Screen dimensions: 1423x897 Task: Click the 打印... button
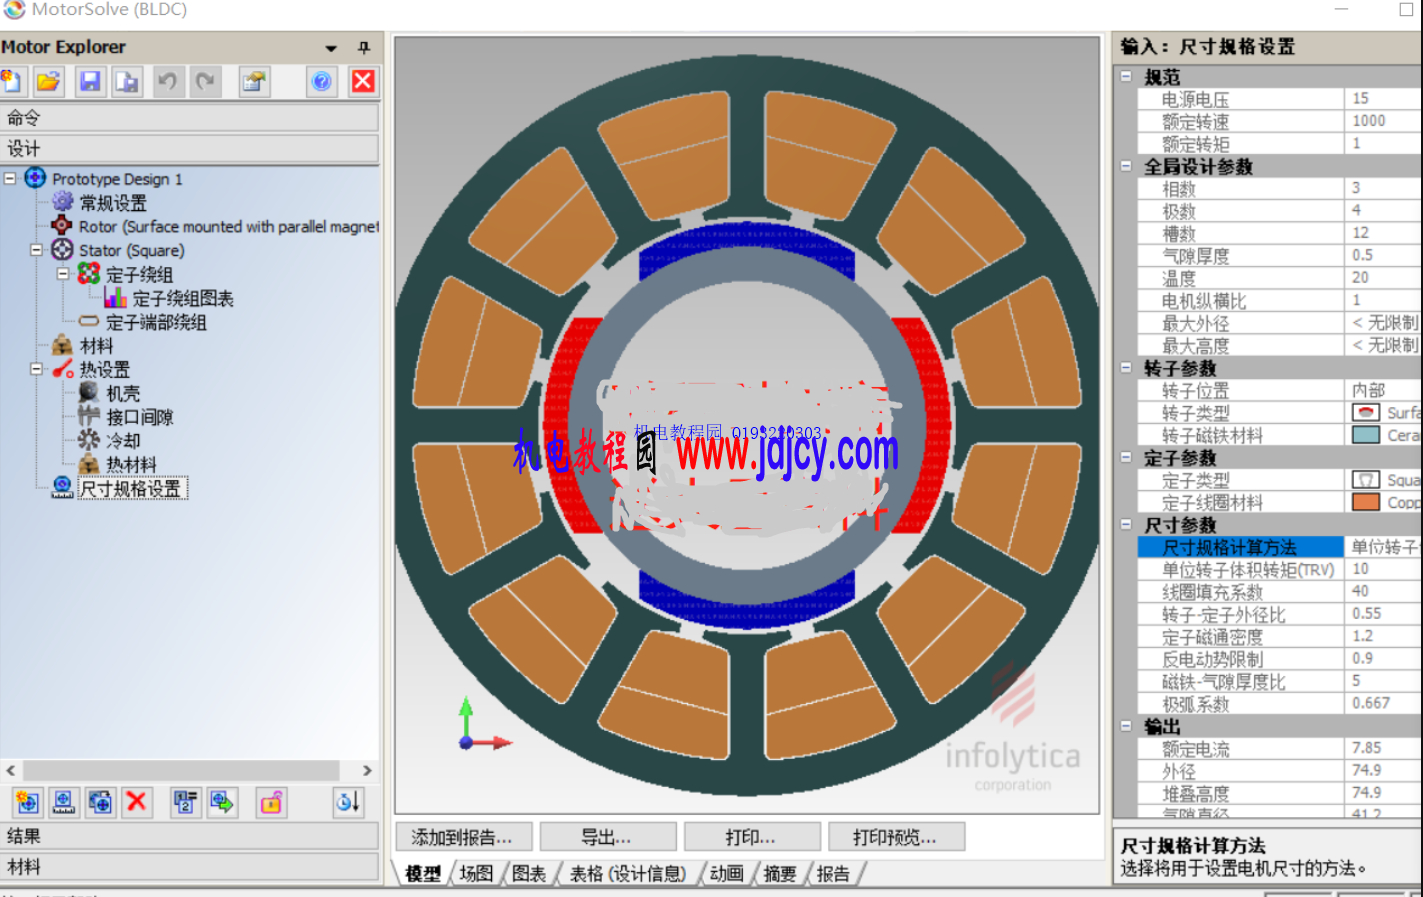tap(752, 837)
